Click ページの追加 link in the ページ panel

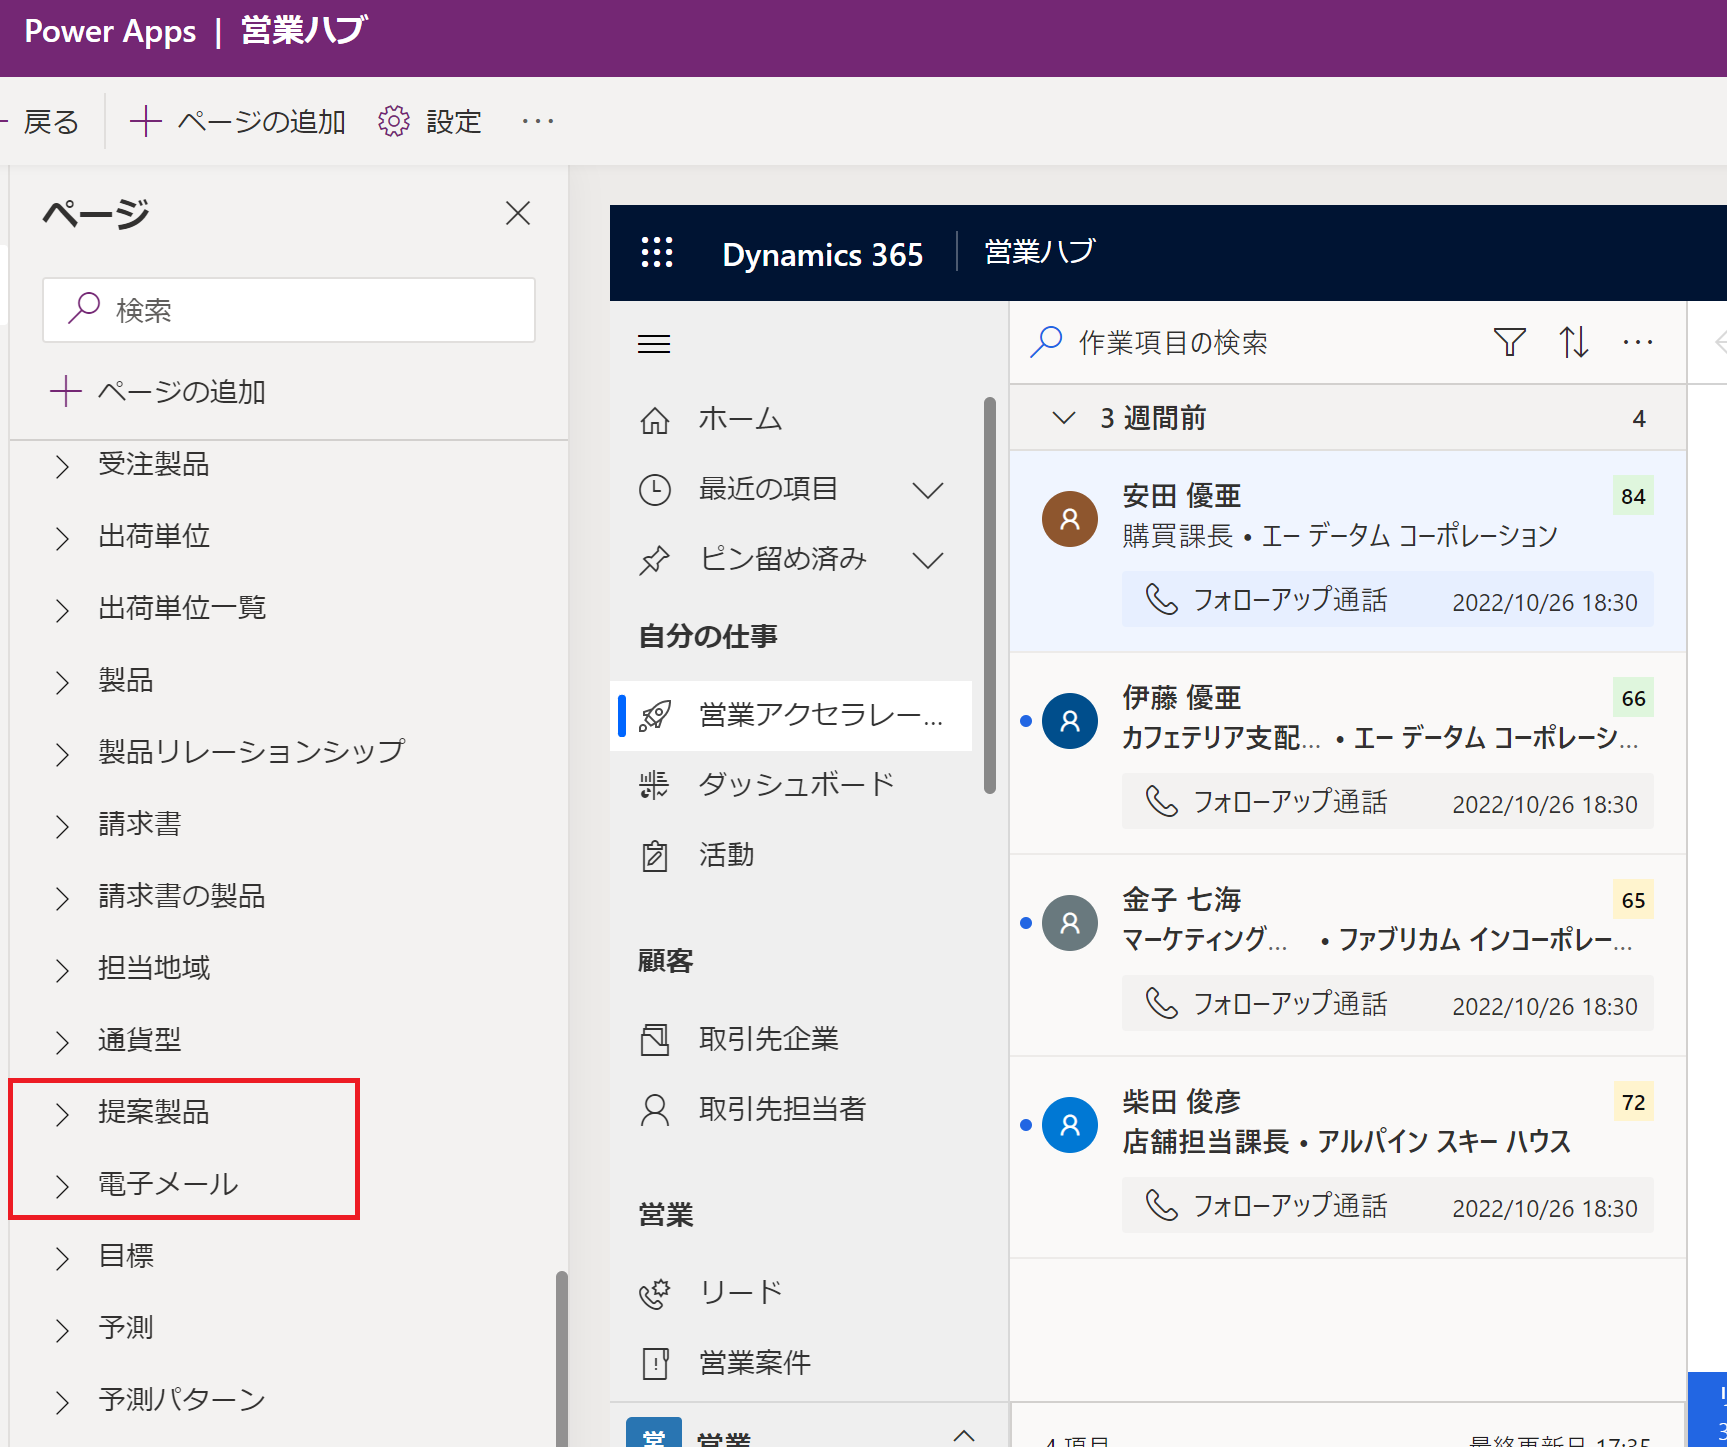(x=158, y=392)
